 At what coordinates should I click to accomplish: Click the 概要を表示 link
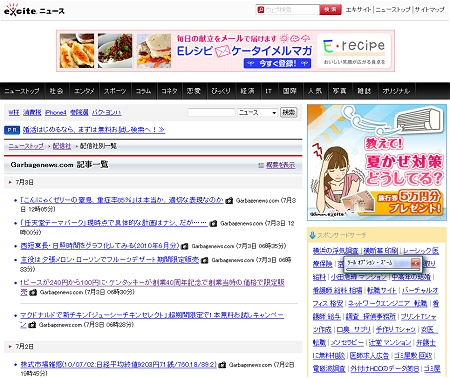[281, 165]
